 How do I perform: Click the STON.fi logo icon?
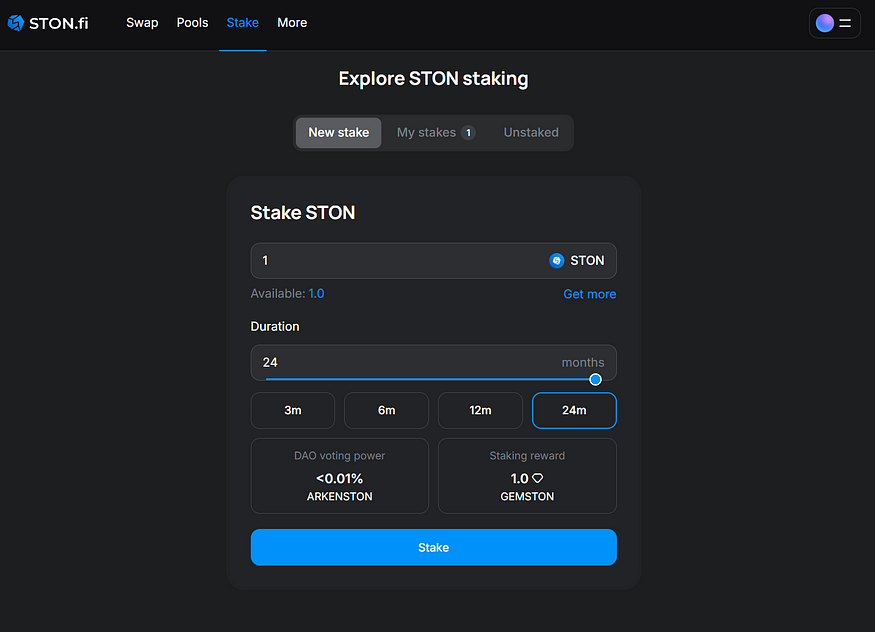[x=16, y=23]
